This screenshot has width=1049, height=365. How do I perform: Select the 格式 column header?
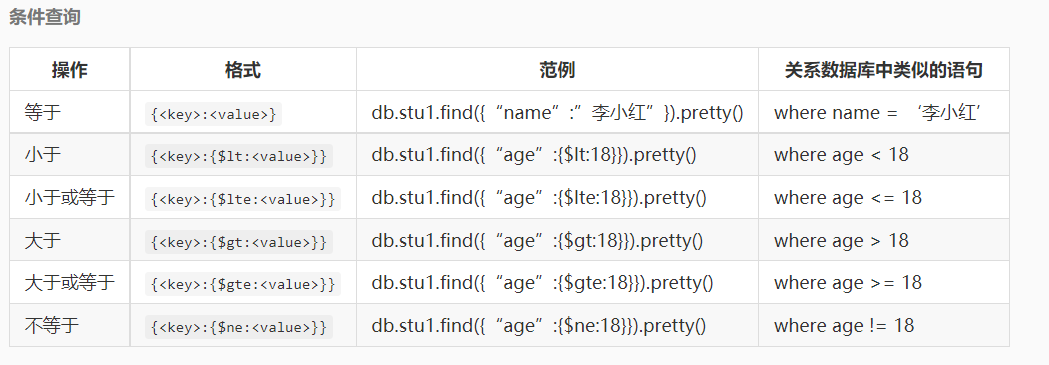pyautogui.click(x=243, y=70)
